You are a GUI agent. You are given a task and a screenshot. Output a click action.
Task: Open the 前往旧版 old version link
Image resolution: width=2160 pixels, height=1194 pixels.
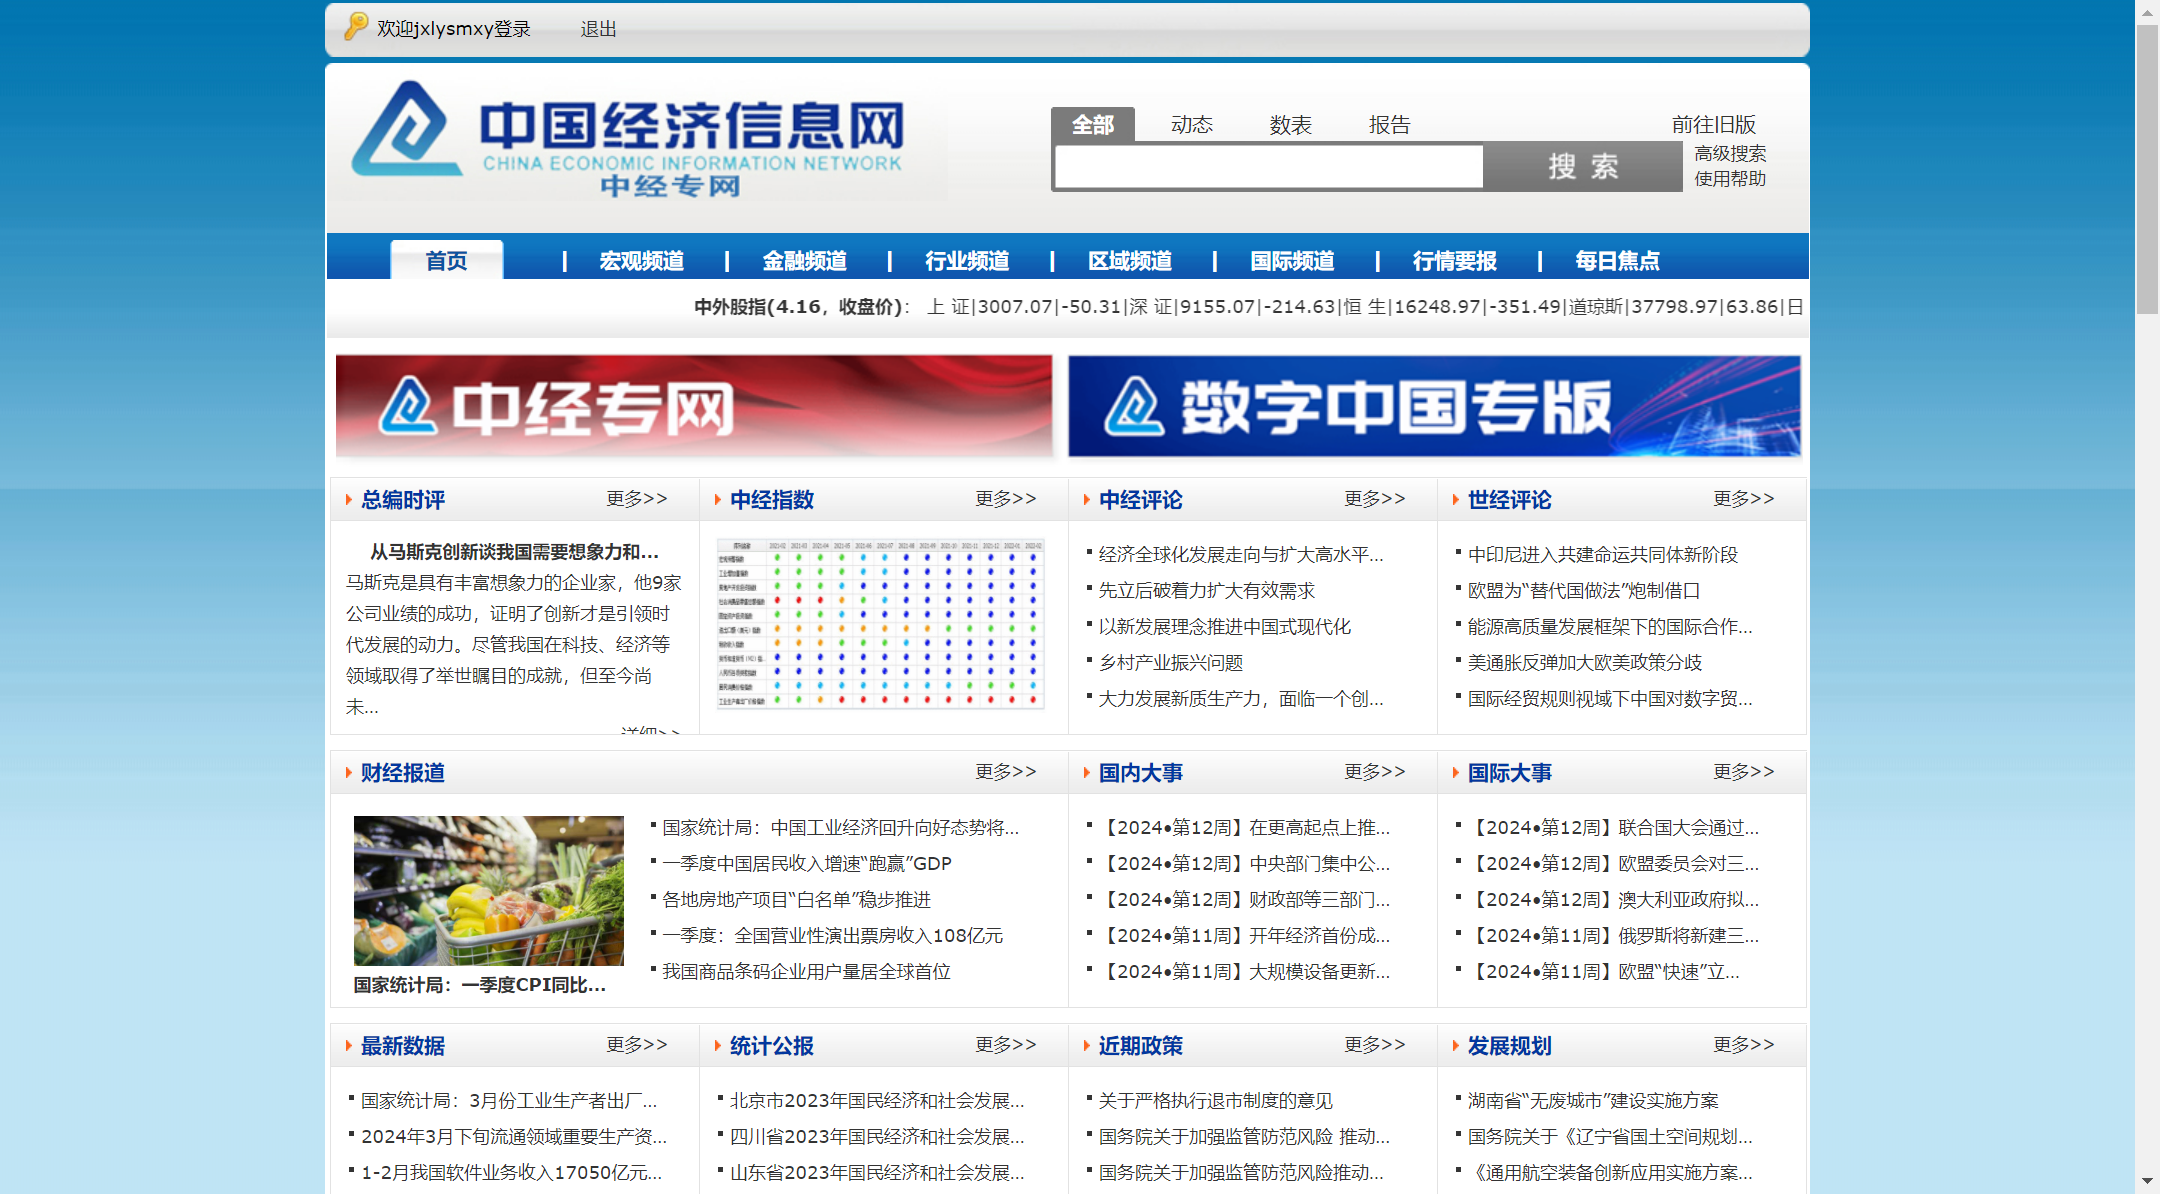1713,124
